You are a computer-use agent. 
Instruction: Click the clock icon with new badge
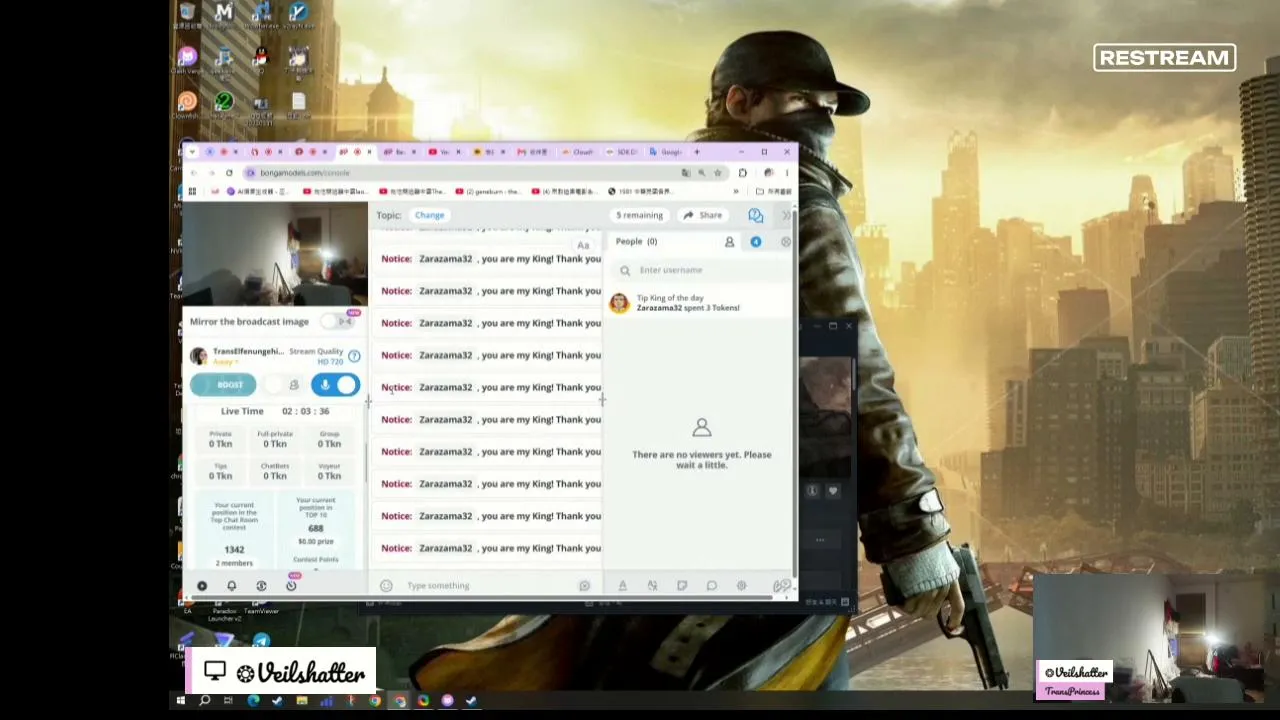pyautogui.click(x=291, y=585)
